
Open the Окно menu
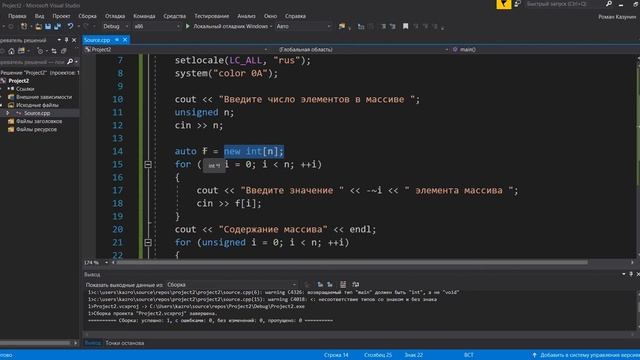(x=270, y=16)
